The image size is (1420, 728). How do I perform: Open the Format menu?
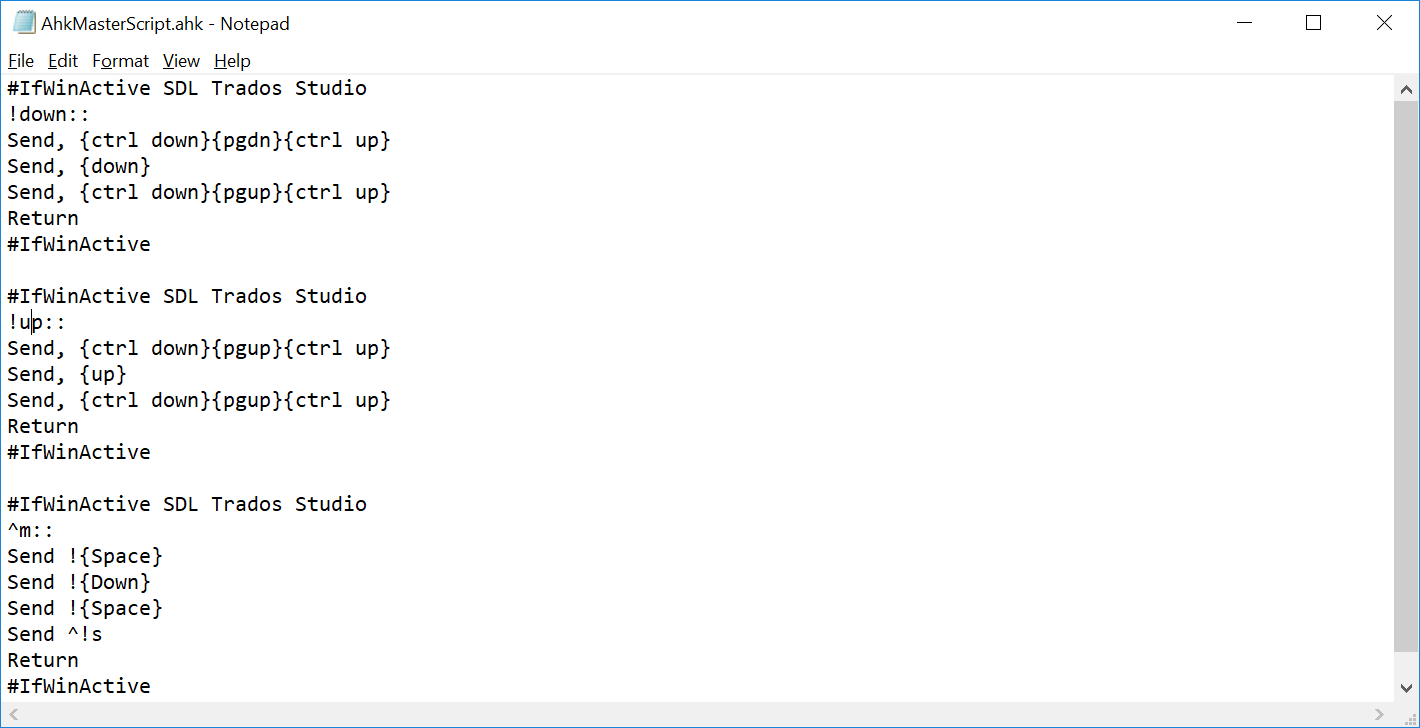(120, 61)
